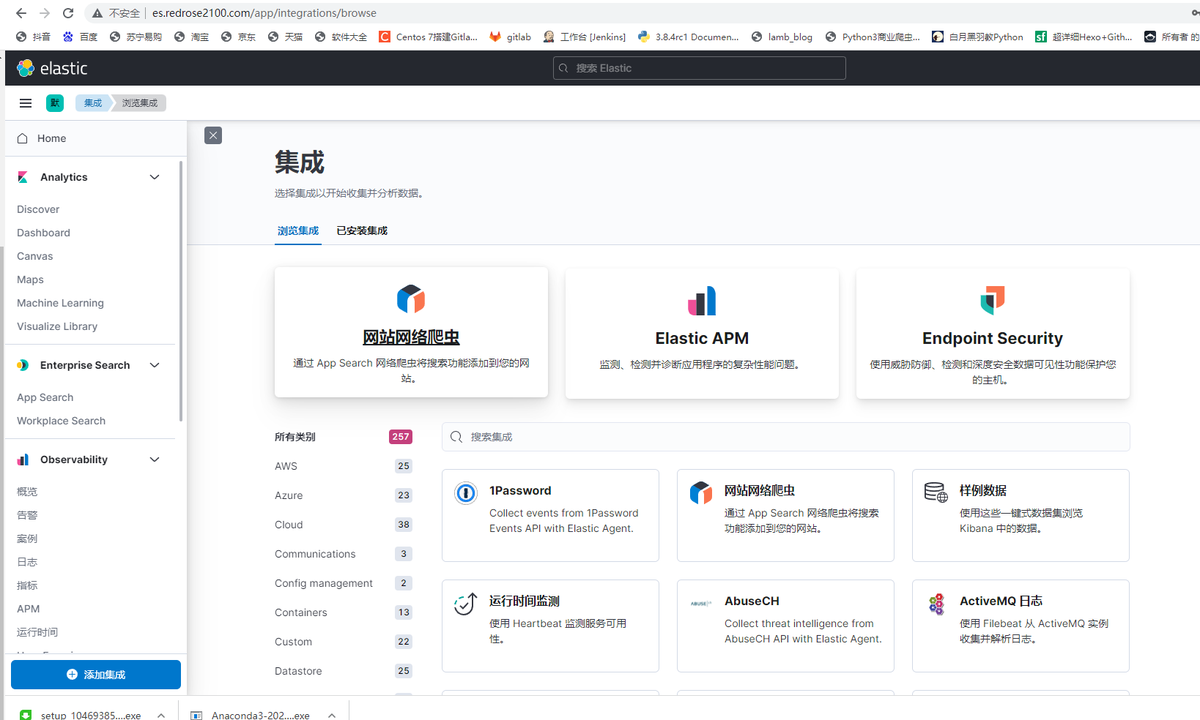Screen dimensions: 1200x720
Task: Click the Elastic logo
Action: (x=53, y=68)
